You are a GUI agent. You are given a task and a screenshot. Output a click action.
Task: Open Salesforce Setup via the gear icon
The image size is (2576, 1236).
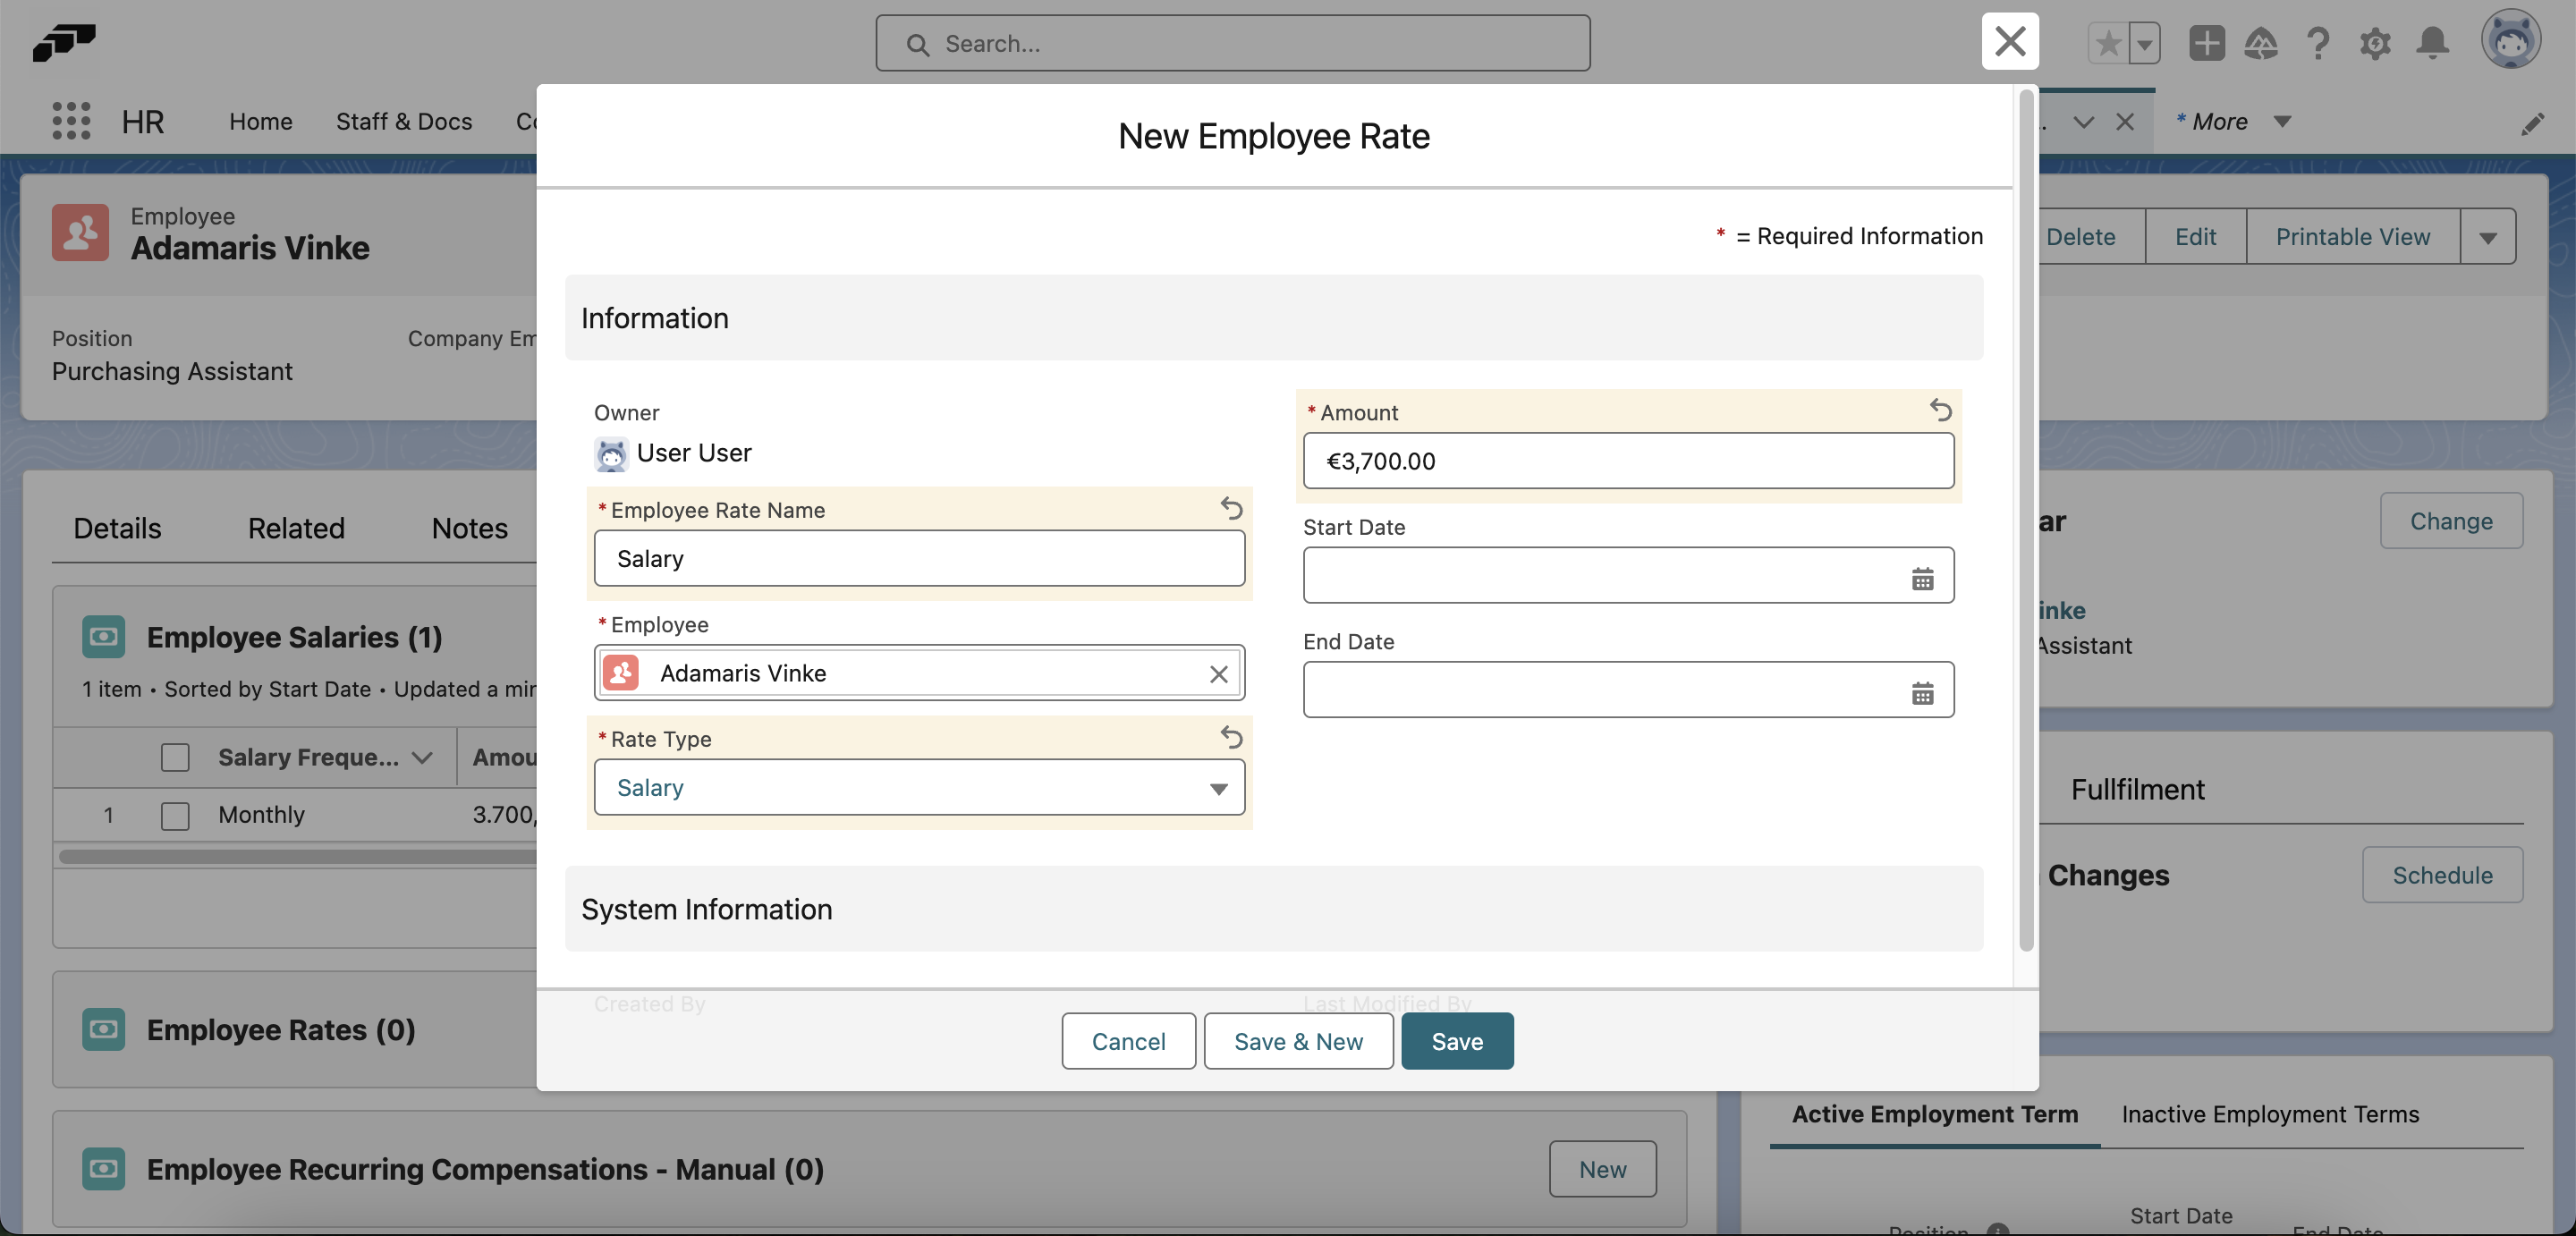pos(2376,43)
